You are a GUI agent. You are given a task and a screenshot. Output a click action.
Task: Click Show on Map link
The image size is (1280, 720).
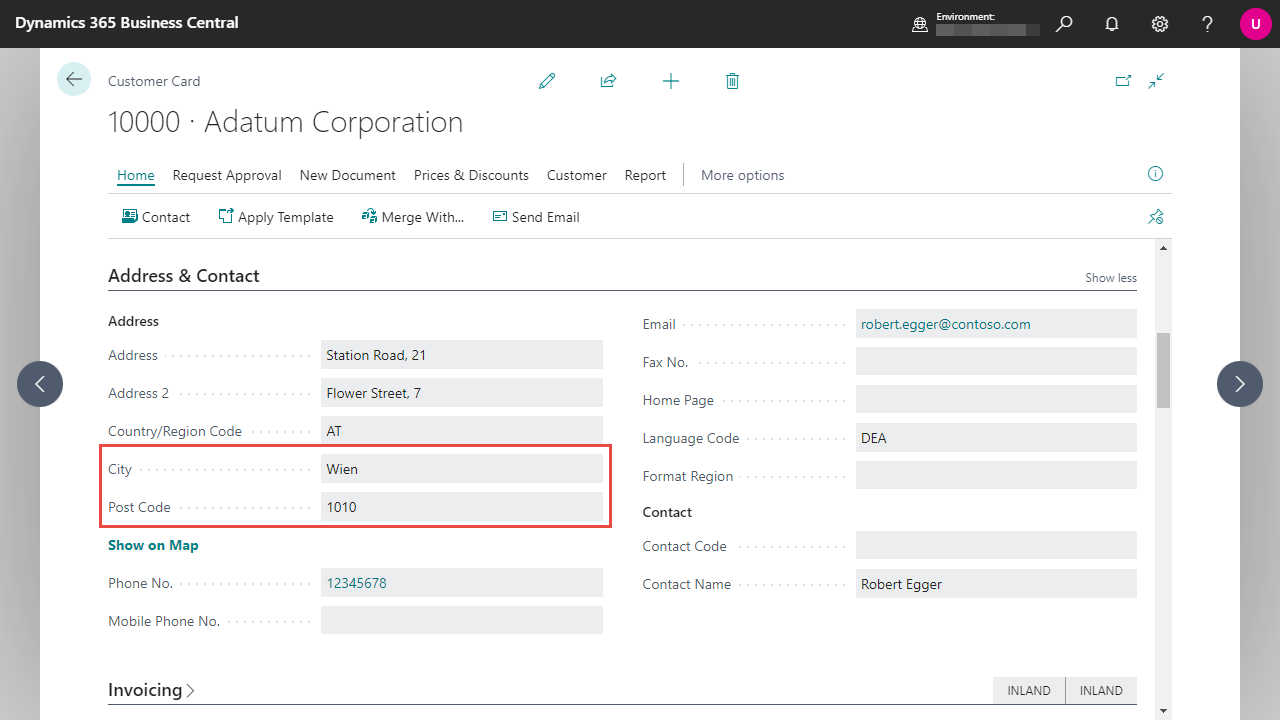point(153,545)
